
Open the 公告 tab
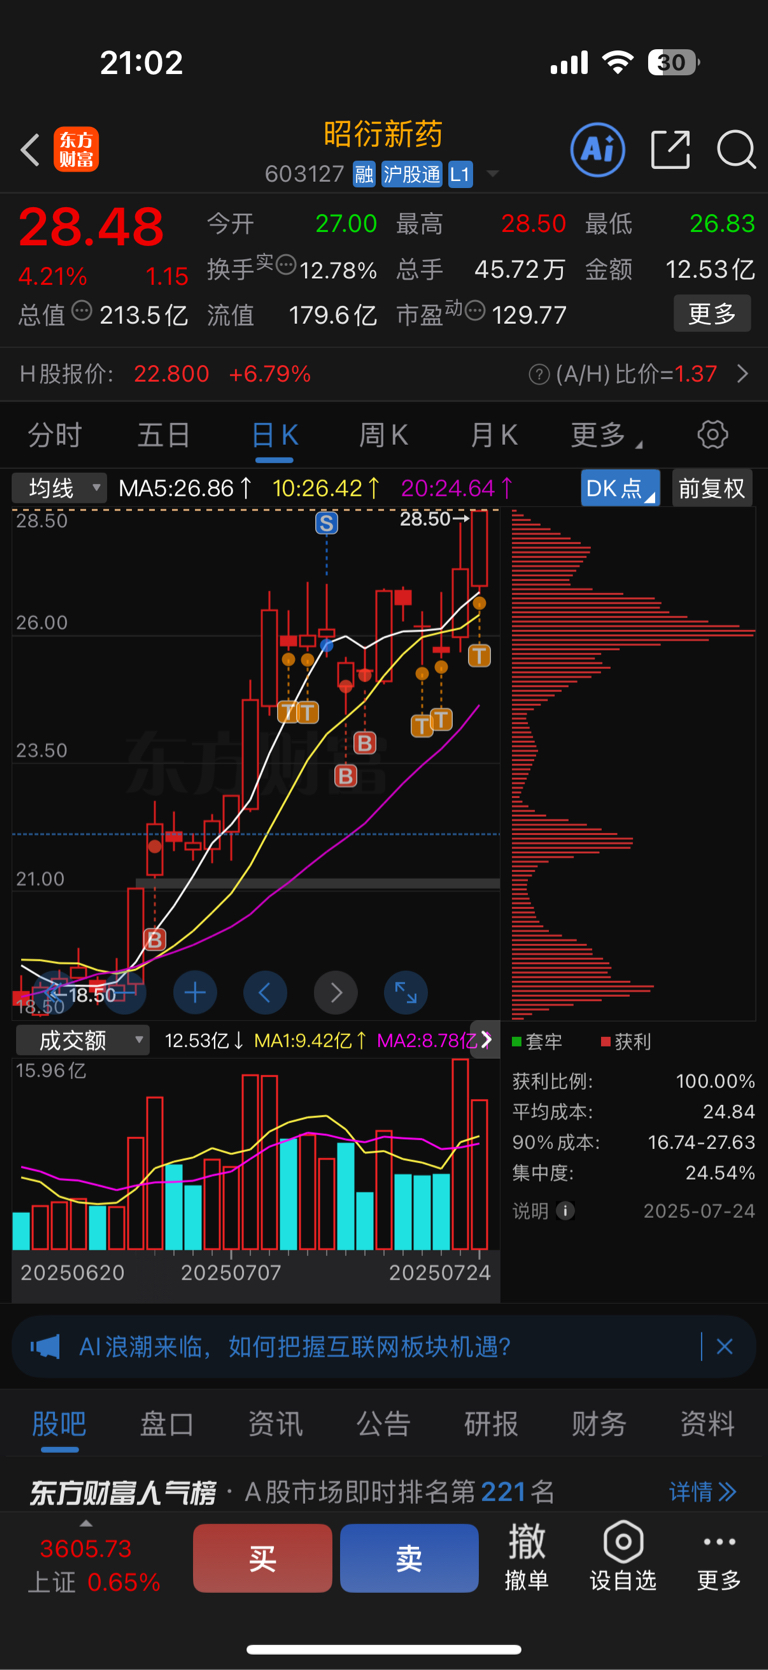pos(383,1423)
